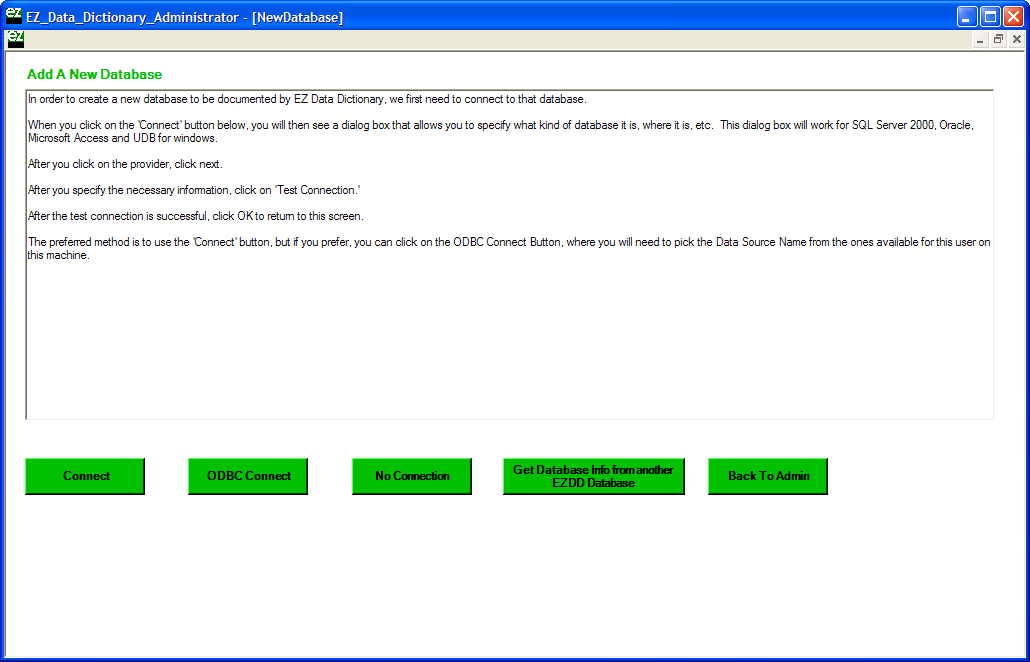Click Get Database Info from another EZDD Database
This screenshot has width=1030, height=662.
(x=593, y=476)
